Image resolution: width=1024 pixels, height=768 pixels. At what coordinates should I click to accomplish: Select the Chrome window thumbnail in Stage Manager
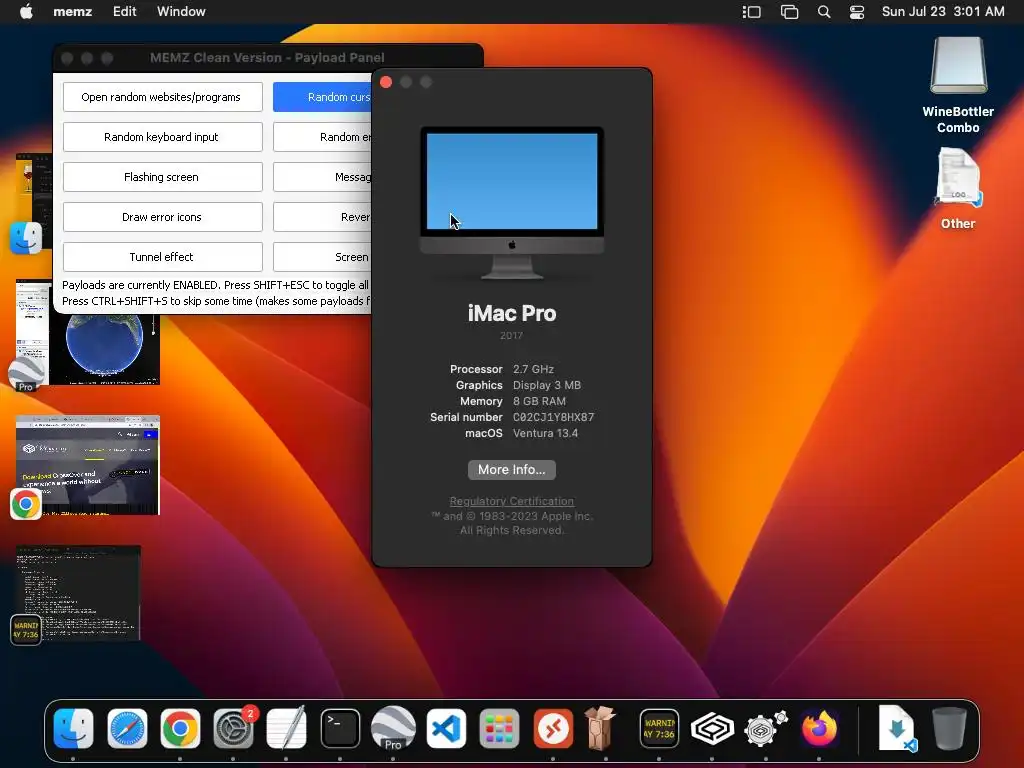pyautogui.click(x=88, y=465)
